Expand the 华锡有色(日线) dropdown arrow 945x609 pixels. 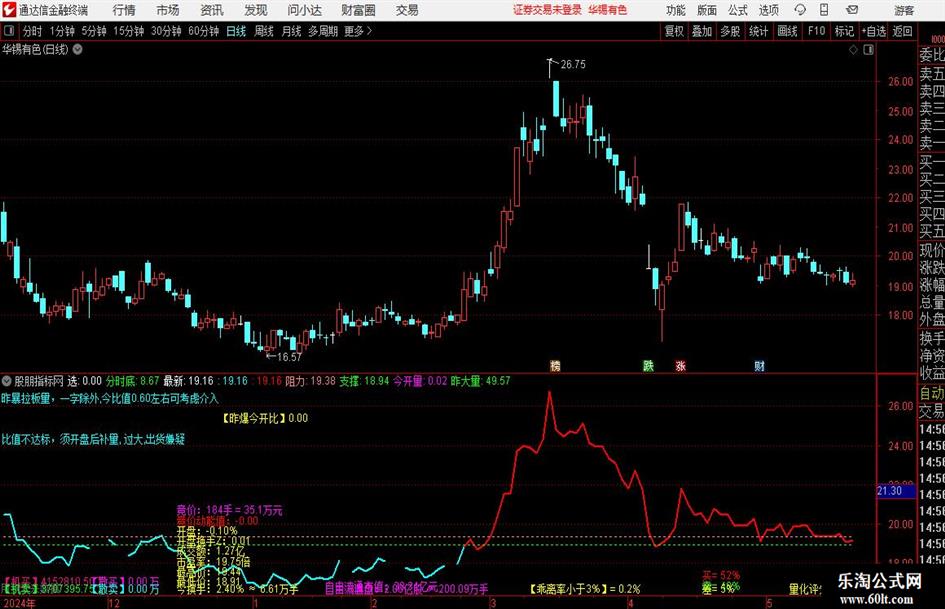pyautogui.click(x=77, y=49)
